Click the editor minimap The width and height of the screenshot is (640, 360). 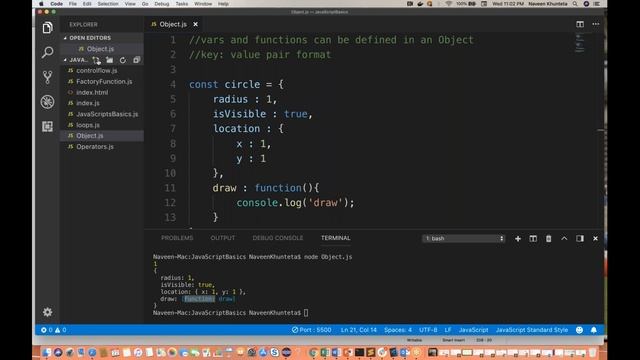(x=580, y=43)
